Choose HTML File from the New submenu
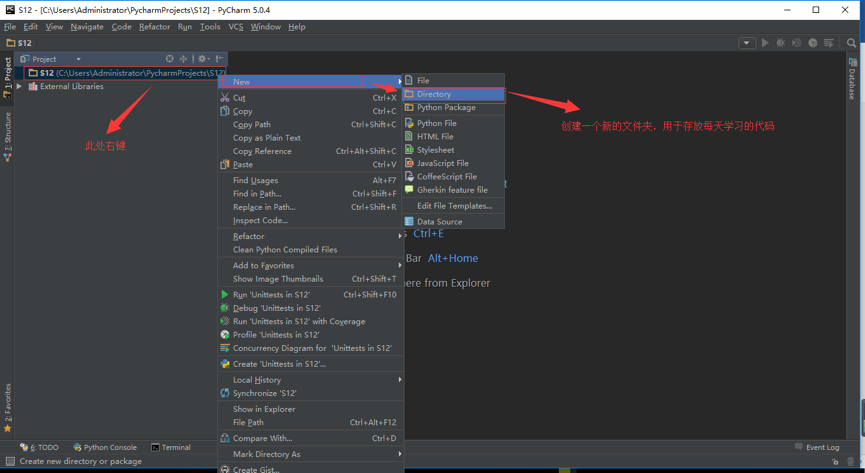Viewport: 865px width, 473px height. click(x=453, y=136)
